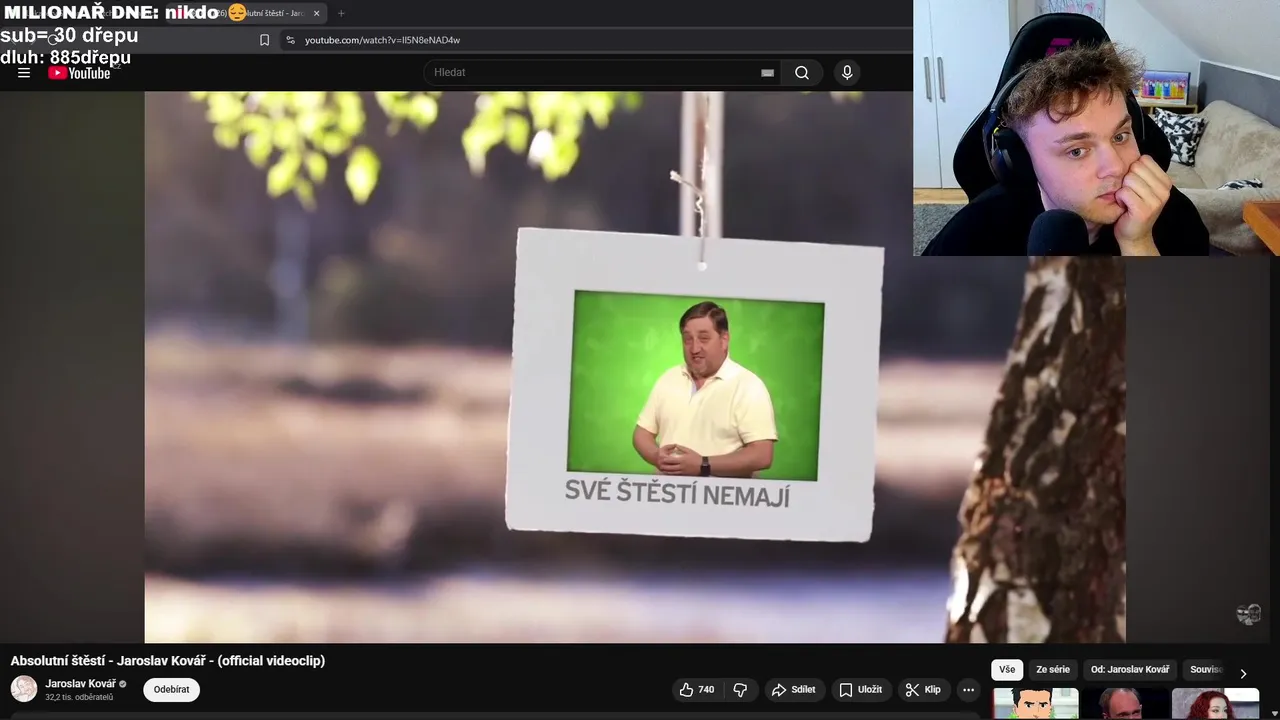
Task: Click the youtube.com URL address bar
Action: [x=382, y=40]
